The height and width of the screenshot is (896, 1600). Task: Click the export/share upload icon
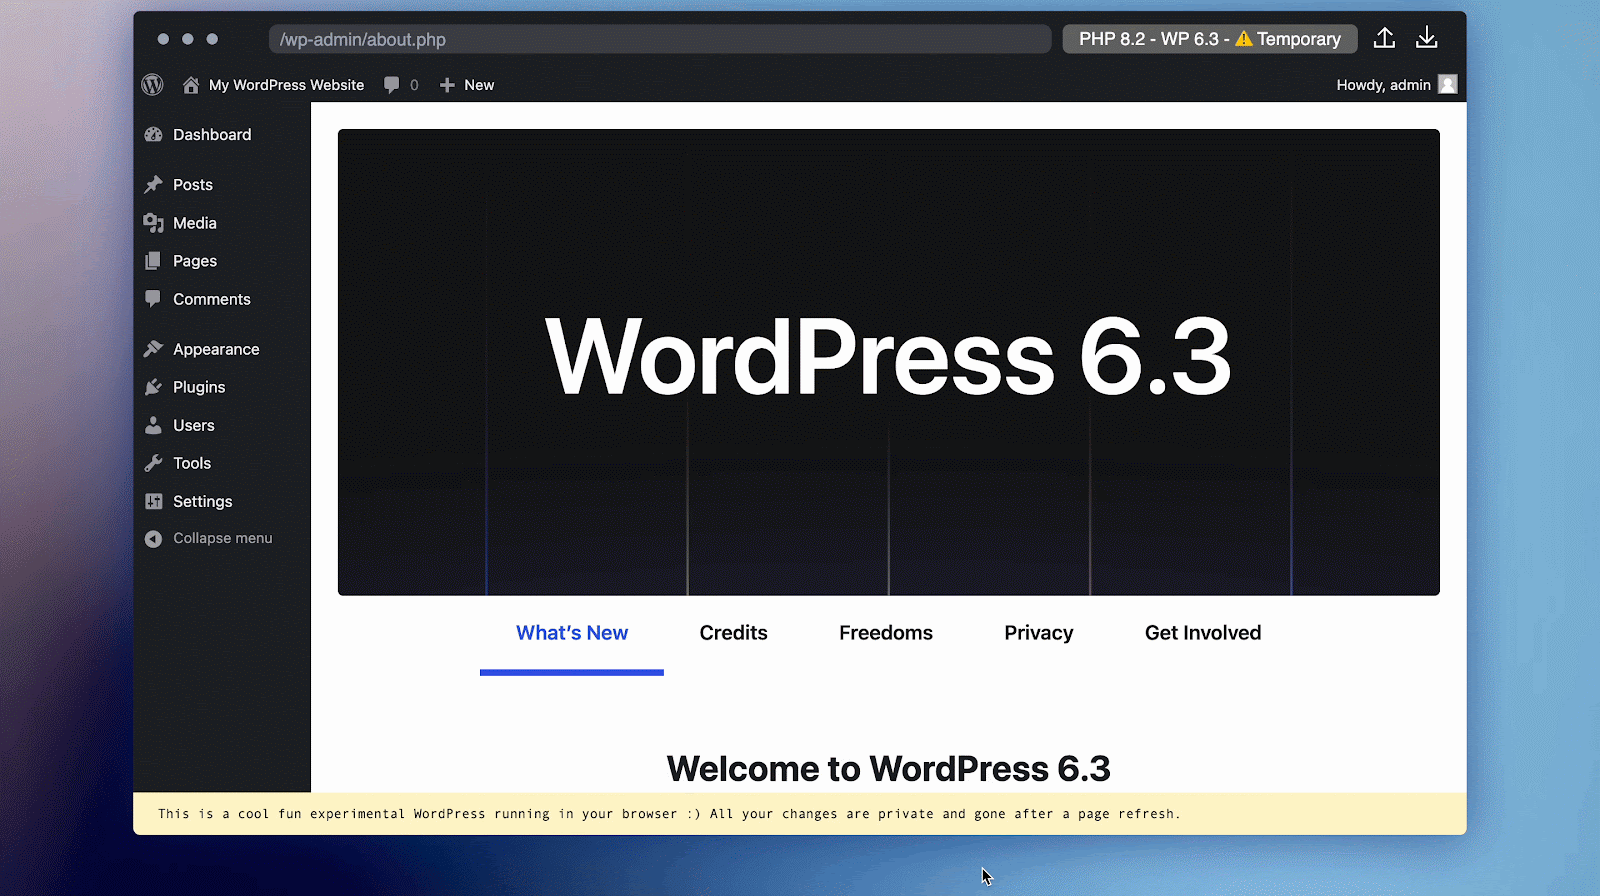pos(1384,38)
